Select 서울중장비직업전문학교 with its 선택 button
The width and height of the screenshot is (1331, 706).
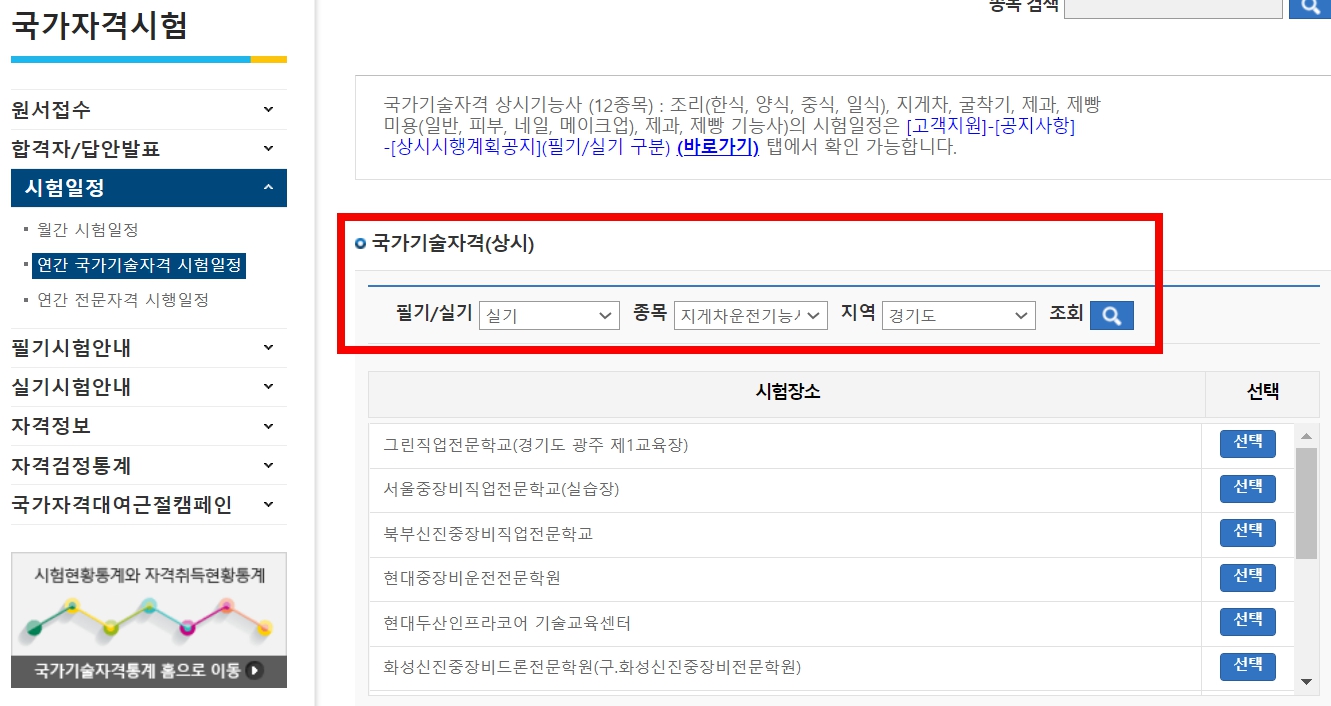[1248, 488]
